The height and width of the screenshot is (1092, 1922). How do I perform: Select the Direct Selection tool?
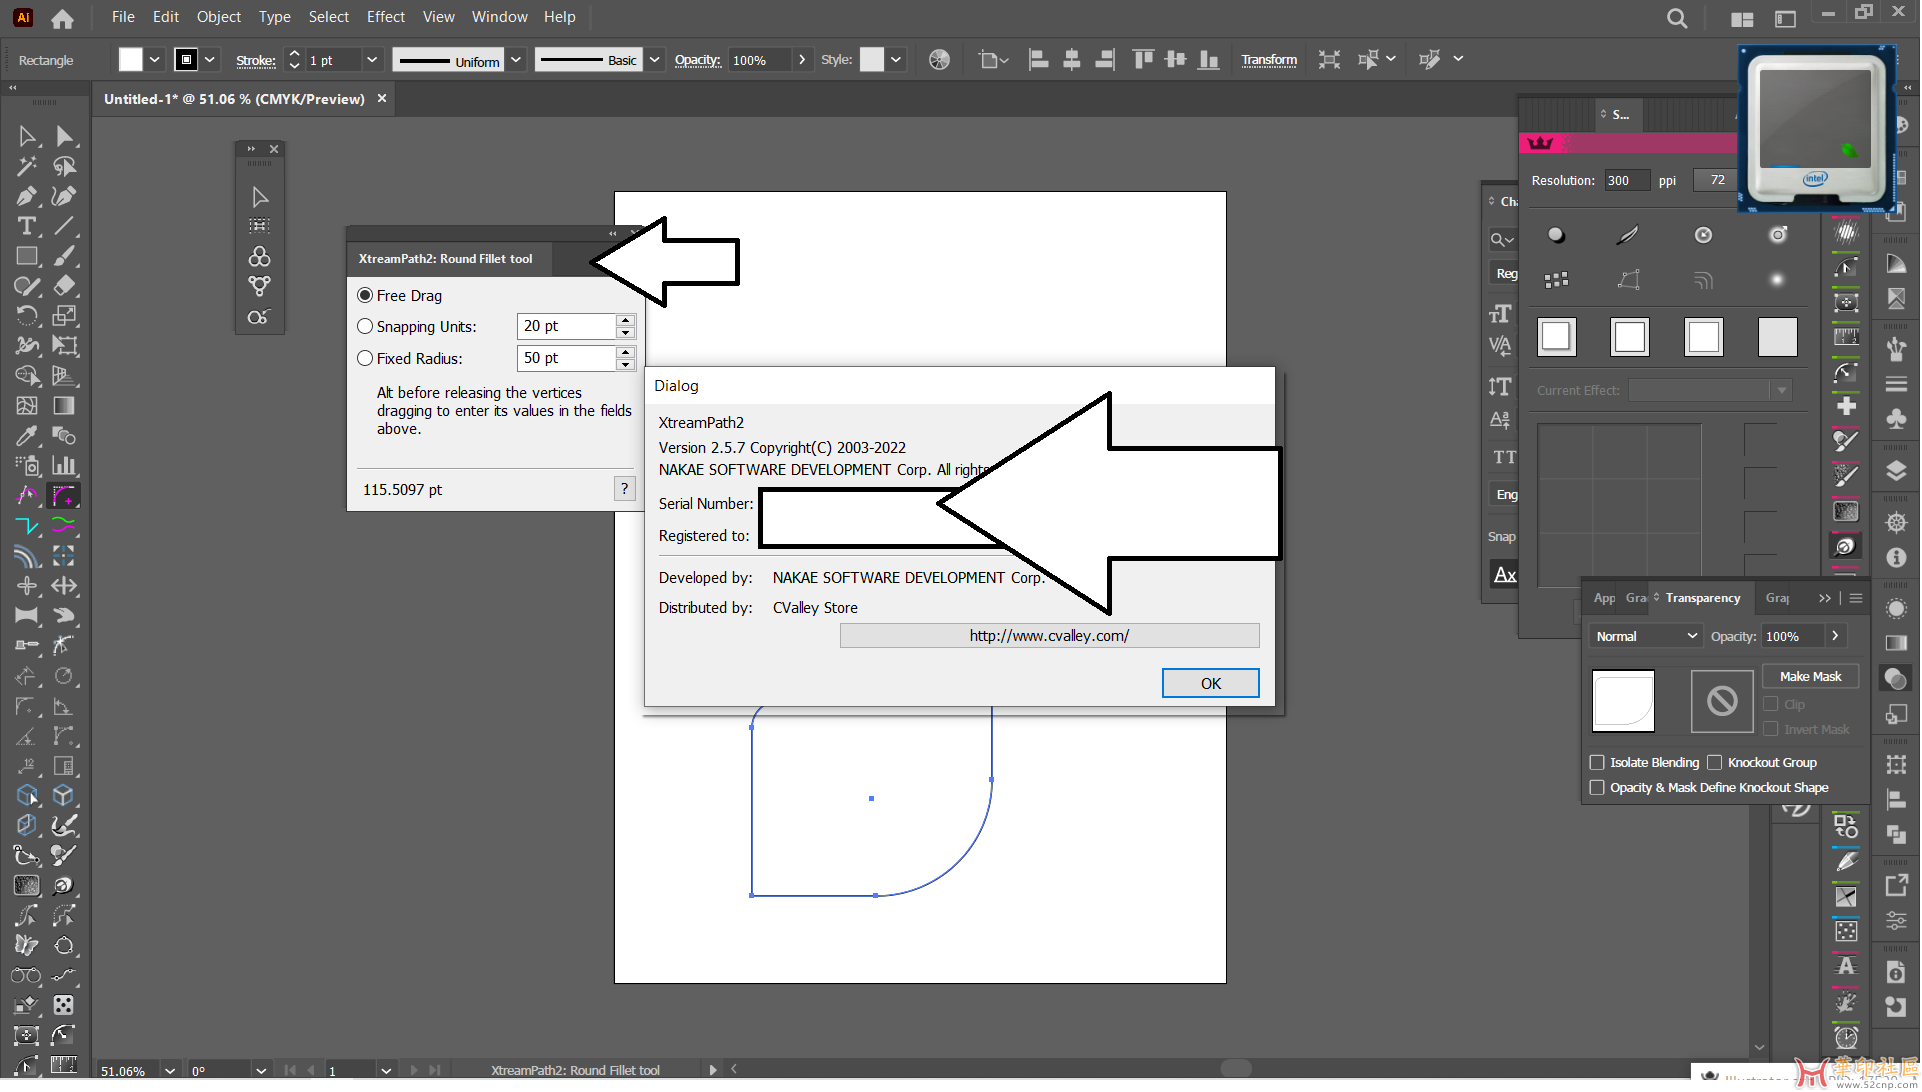[65, 136]
